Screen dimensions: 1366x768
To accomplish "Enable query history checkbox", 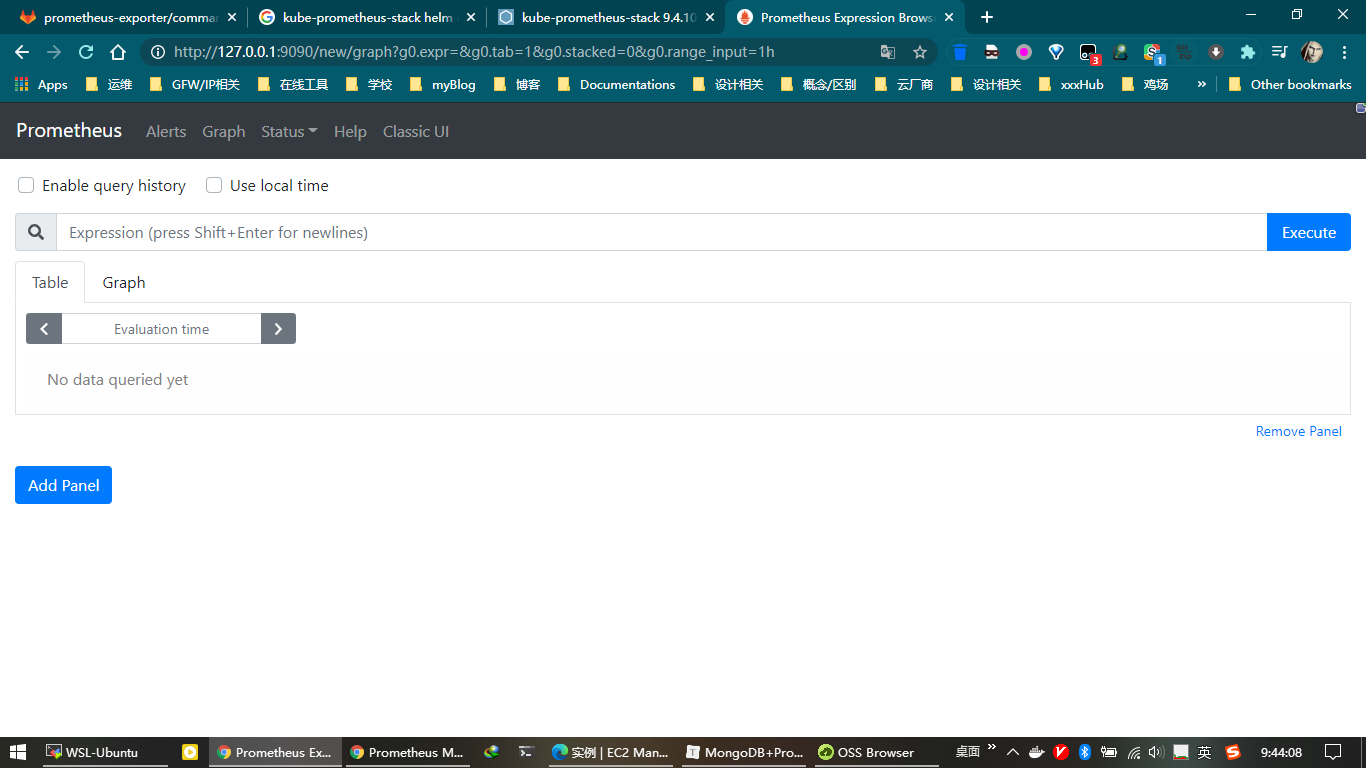I will coord(26,185).
